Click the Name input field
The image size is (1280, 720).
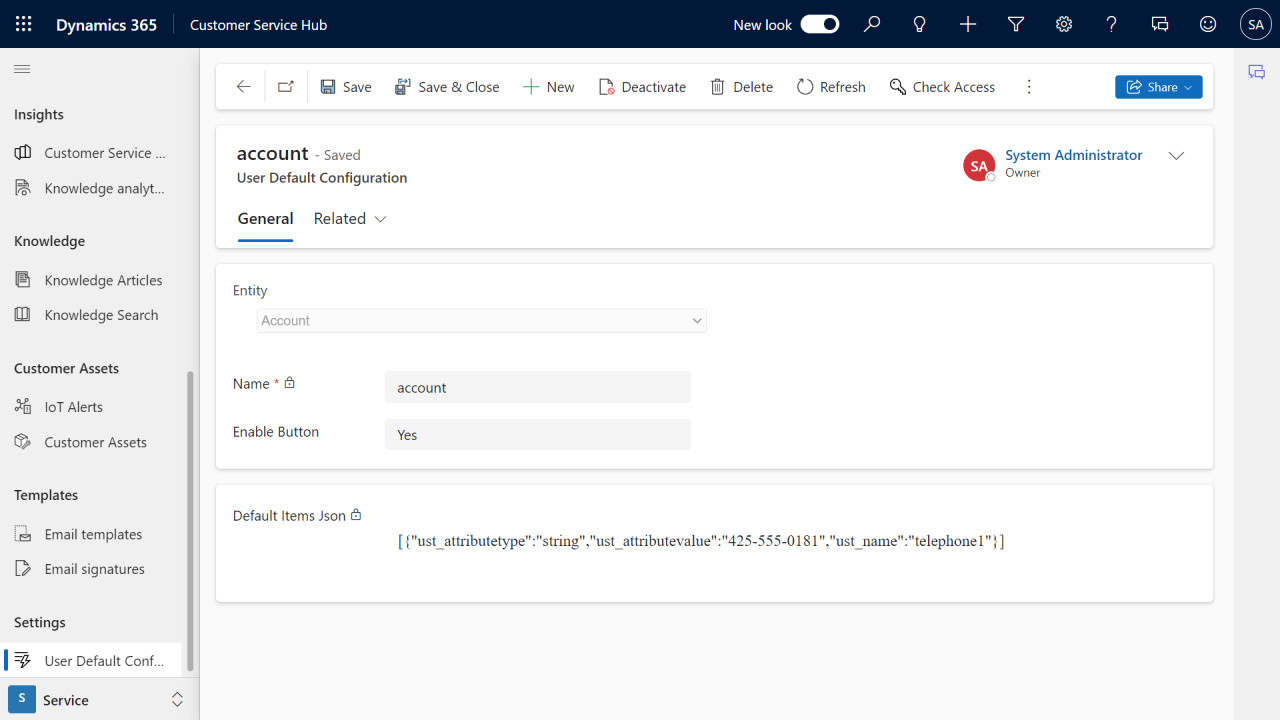tap(538, 387)
